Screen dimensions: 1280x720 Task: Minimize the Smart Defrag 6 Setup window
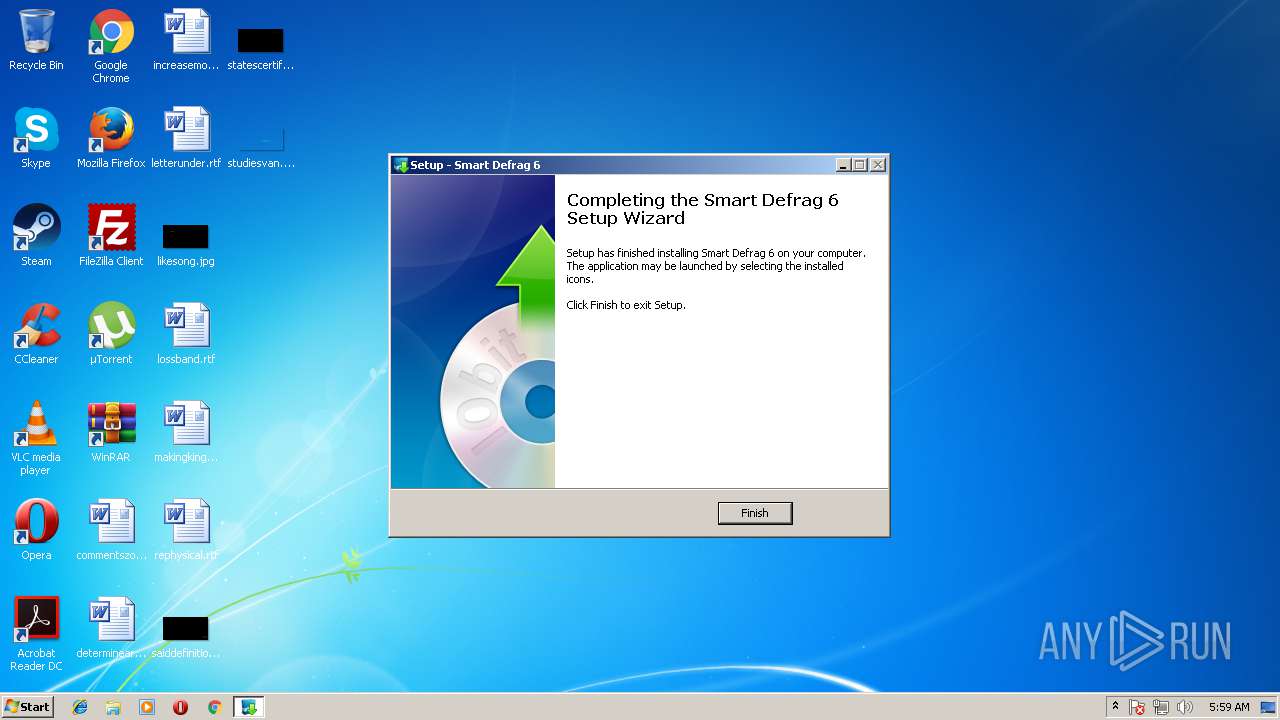click(x=843, y=165)
